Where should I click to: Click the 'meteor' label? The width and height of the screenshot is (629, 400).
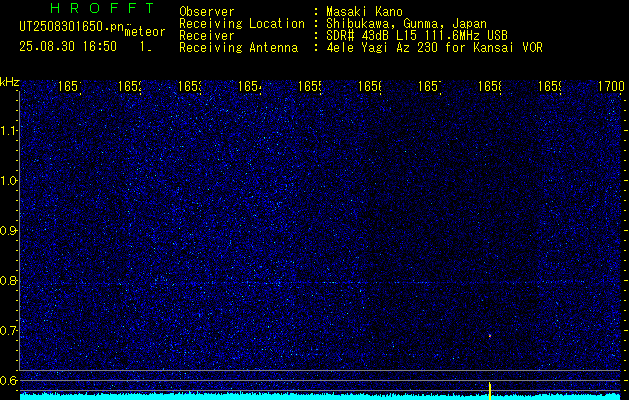pos(145,32)
